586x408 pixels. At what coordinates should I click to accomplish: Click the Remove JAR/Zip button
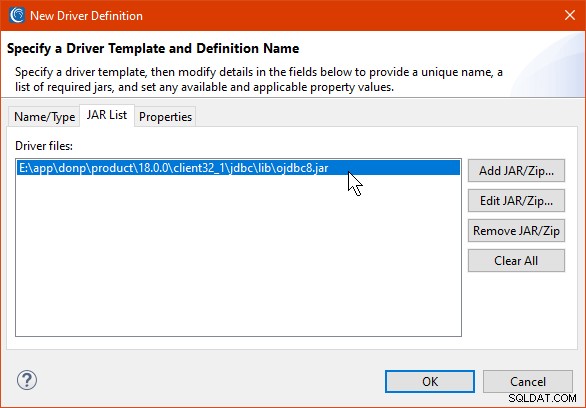pyautogui.click(x=516, y=231)
